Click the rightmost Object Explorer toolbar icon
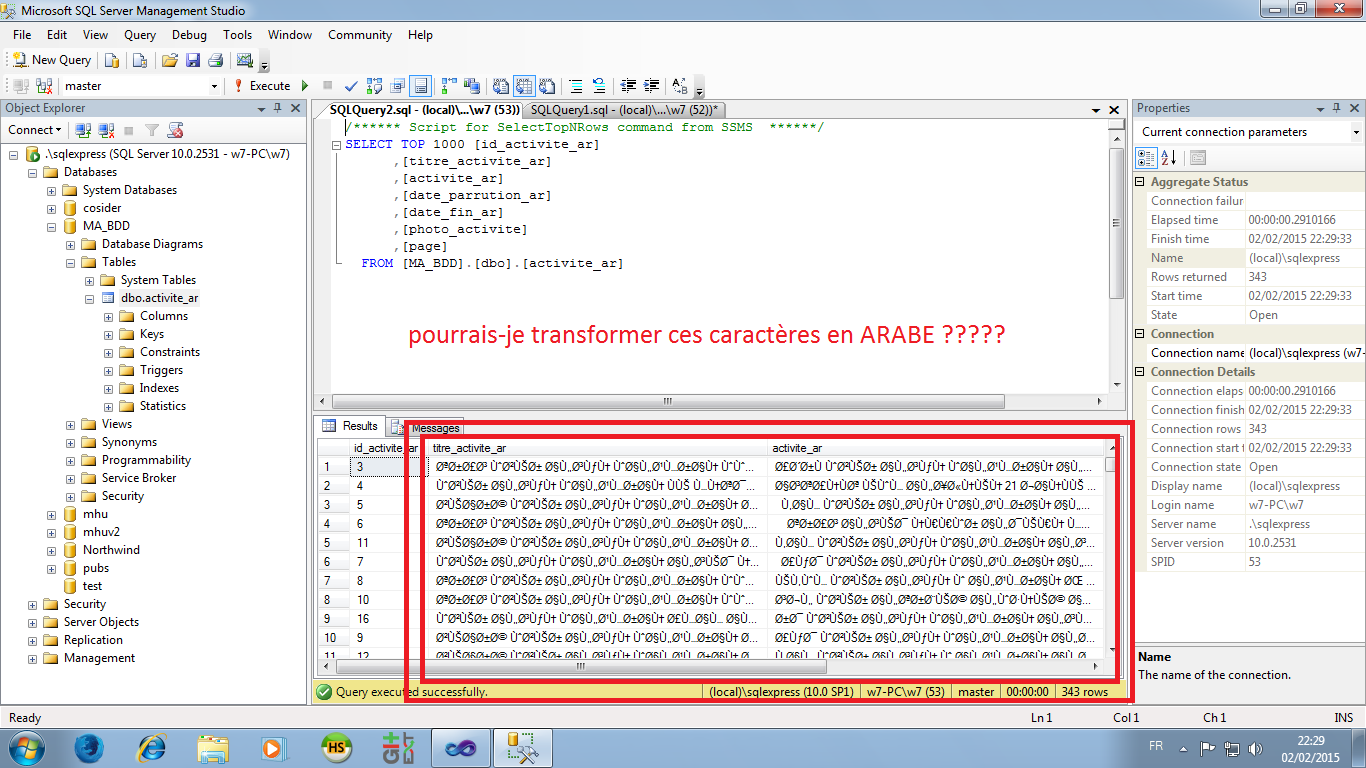1366x768 pixels. (x=175, y=130)
